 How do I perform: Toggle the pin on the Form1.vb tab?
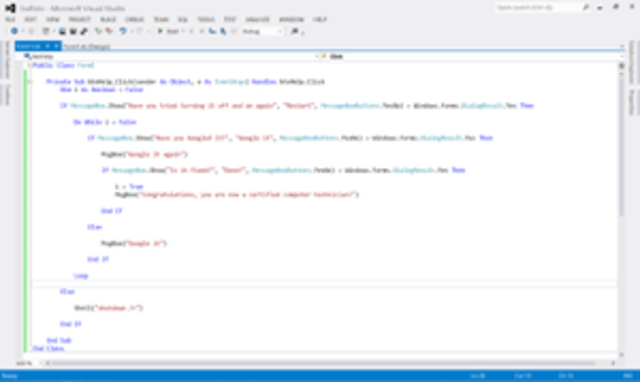[x=47, y=46]
